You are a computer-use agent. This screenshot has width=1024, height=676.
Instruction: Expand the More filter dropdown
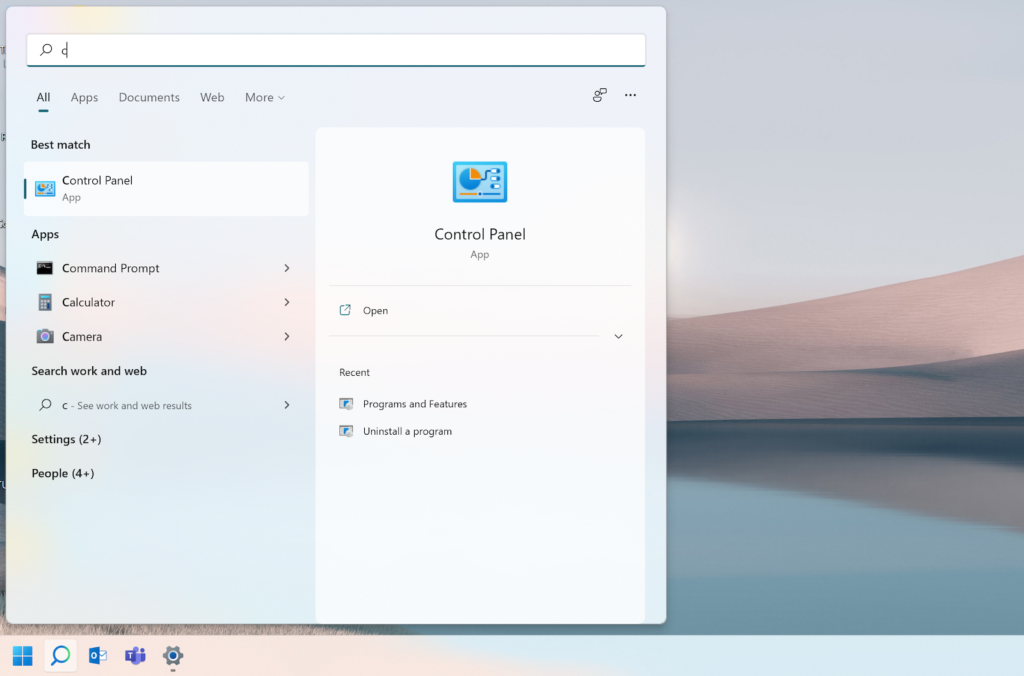pos(265,97)
